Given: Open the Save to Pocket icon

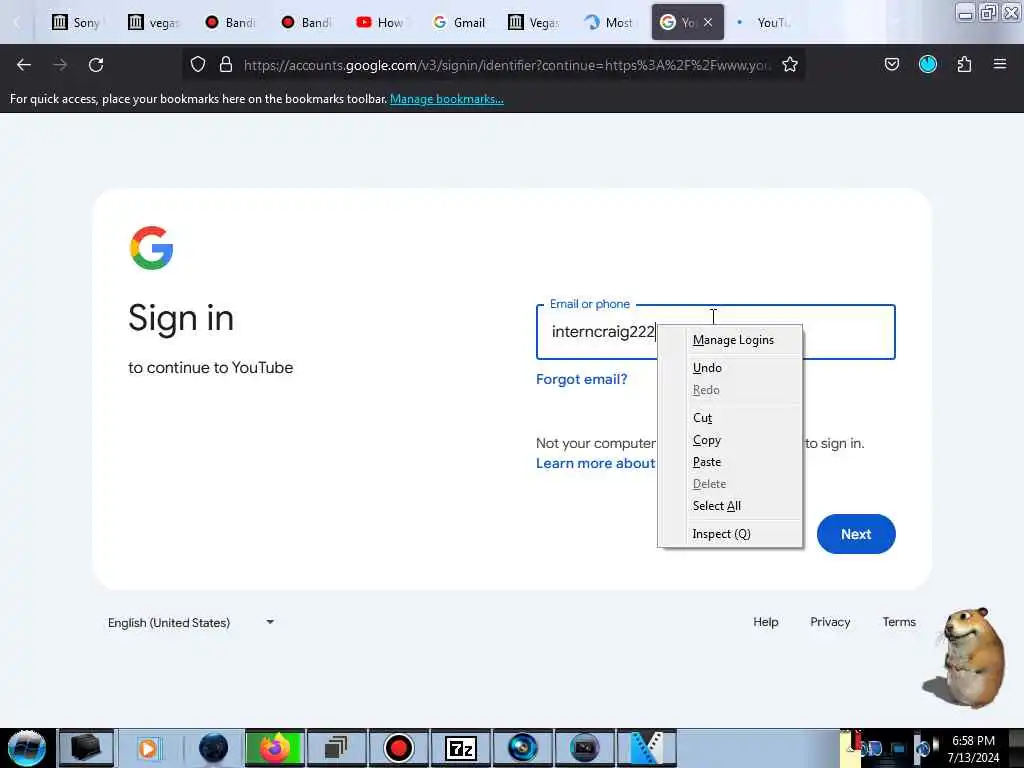Looking at the screenshot, I should coord(892,64).
